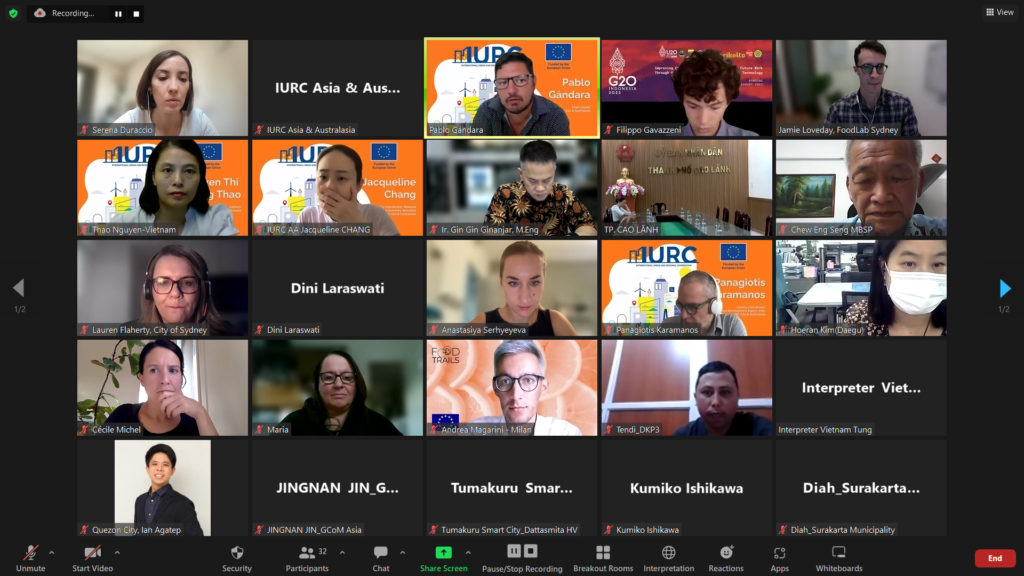Pause the recording at top left

pyautogui.click(x=118, y=14)
